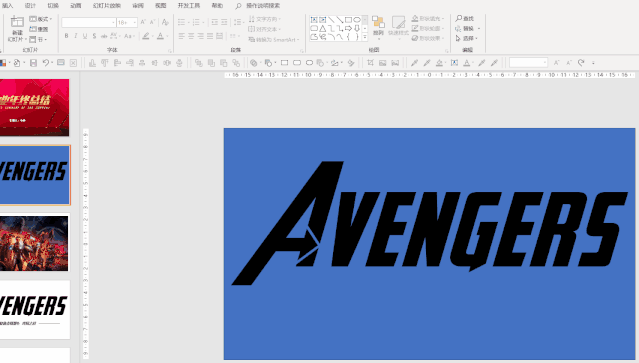This screenshot has height=363, width=639.
Task: Click the Replace (替换) button
Action: pyautogui.click(x=467, y=29)
